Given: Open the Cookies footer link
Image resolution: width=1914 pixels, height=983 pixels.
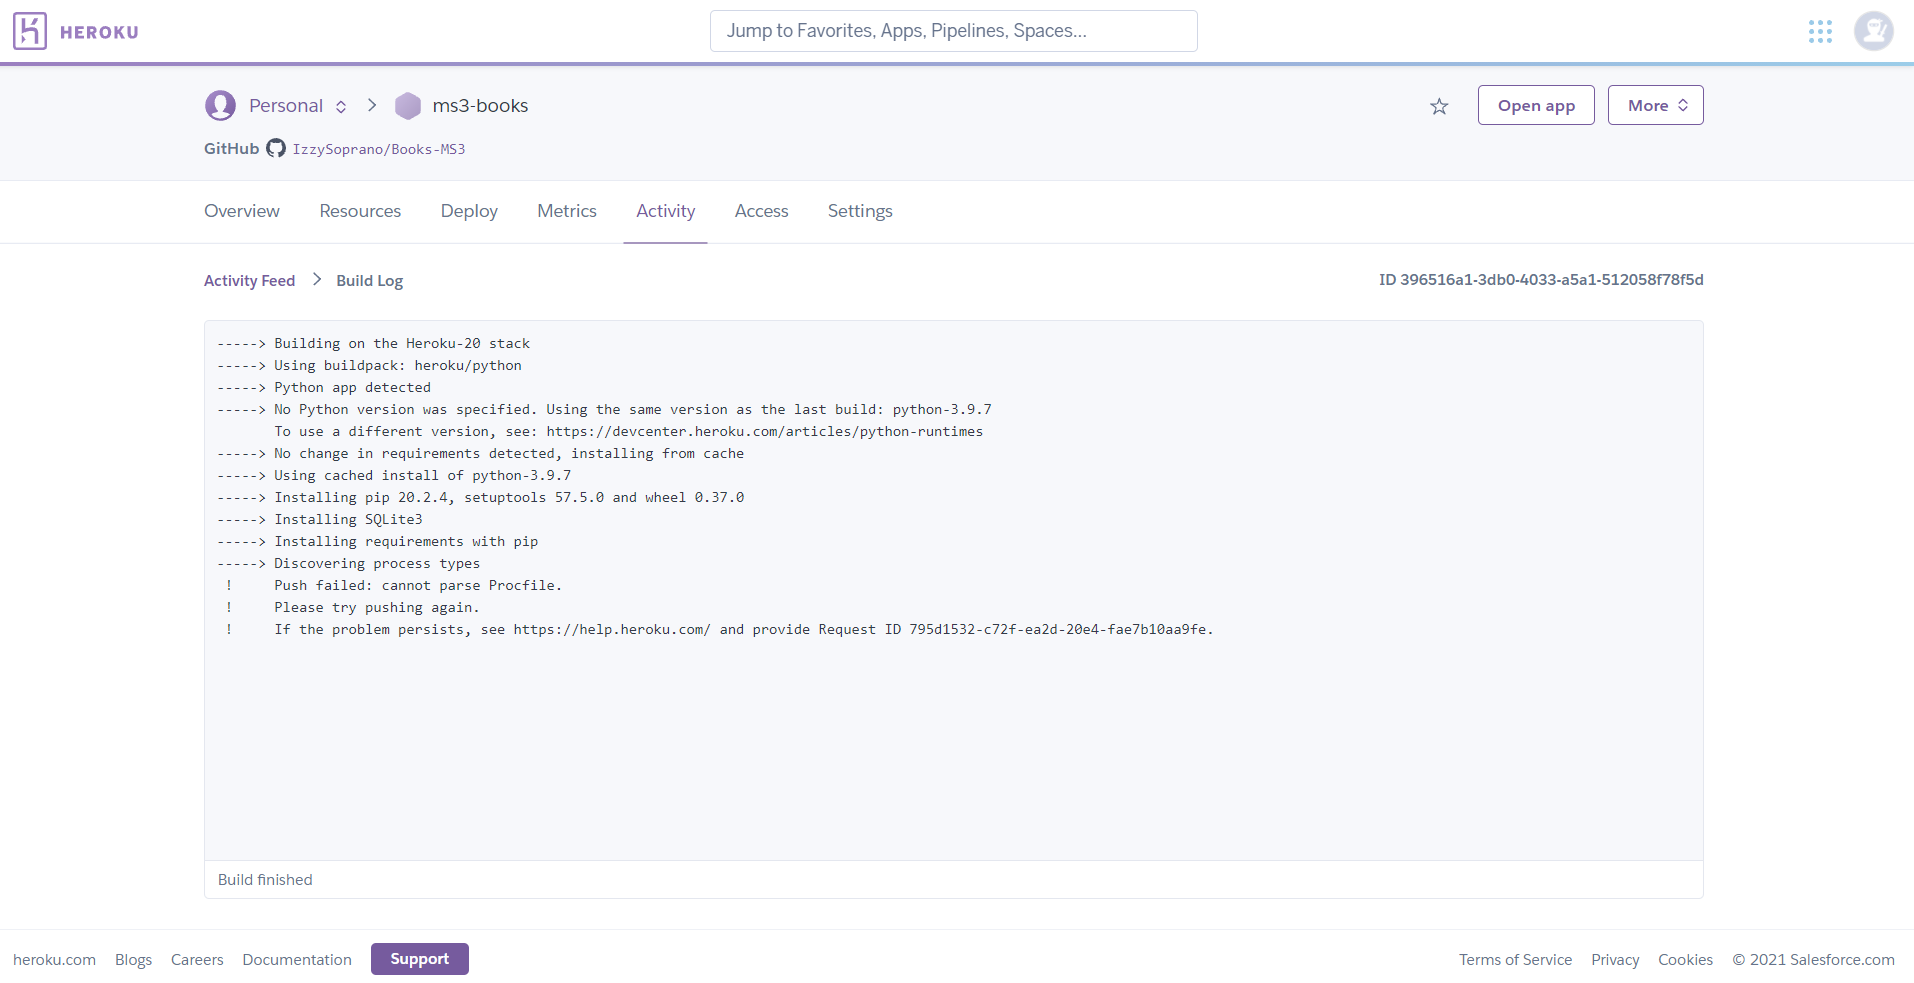Looking at the screenshot, I should click(x=1685, y=960).
